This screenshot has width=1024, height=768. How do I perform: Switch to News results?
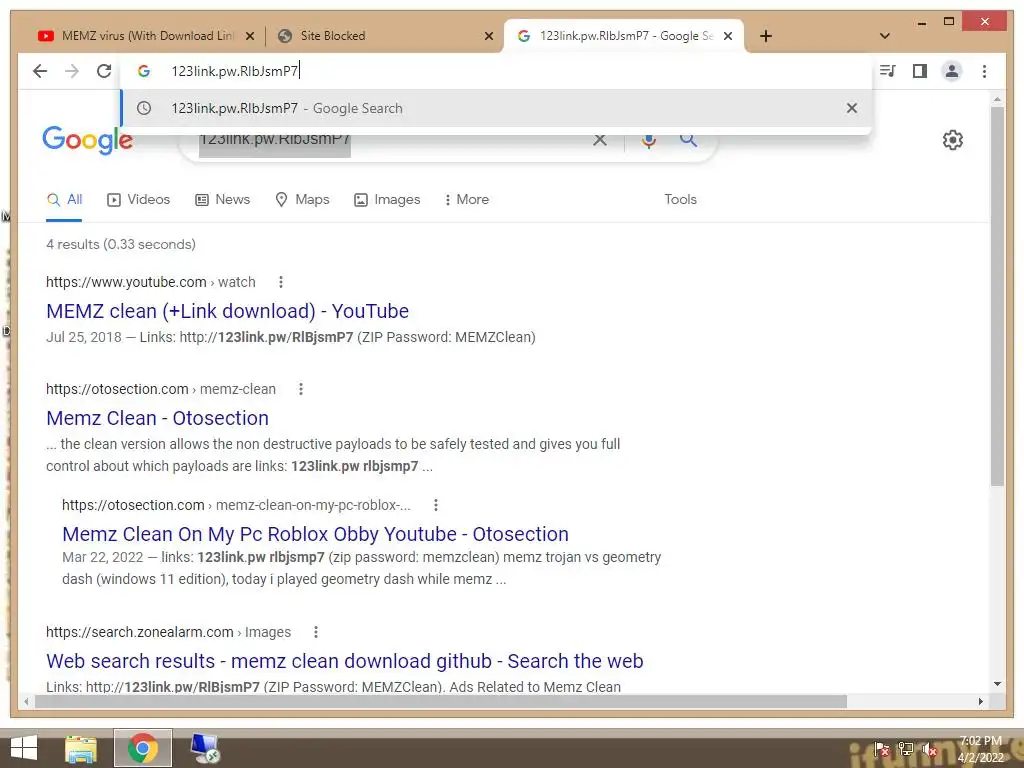tap(223, 200)
